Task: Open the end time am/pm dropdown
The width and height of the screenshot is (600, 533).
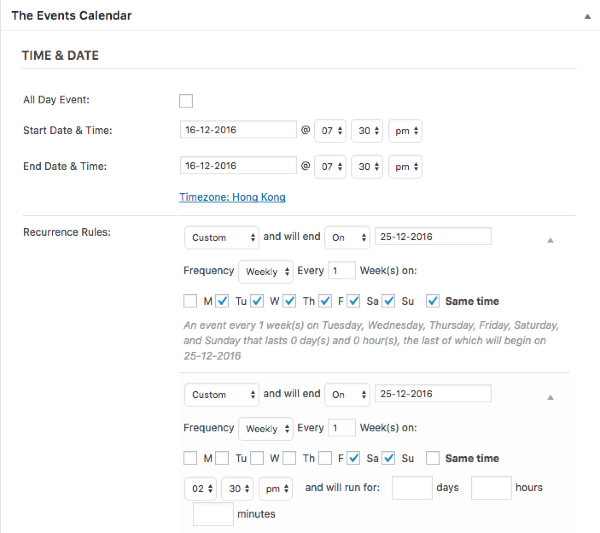Action: point(405,165)
